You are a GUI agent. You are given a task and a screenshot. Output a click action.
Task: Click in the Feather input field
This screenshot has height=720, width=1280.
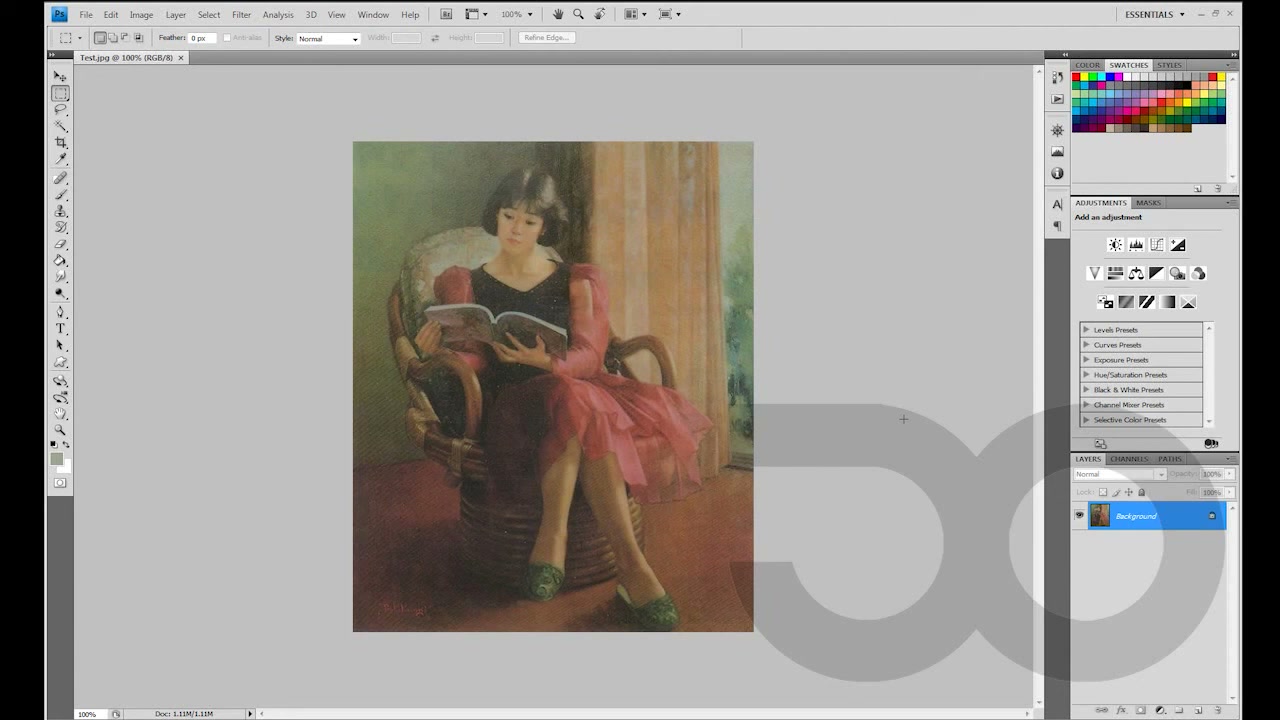pyautogui.click(x=202, y=38)
